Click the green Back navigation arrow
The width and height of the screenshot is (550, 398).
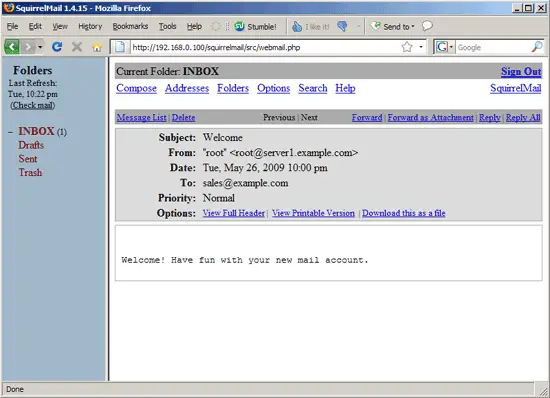click(x=12, y=47)
